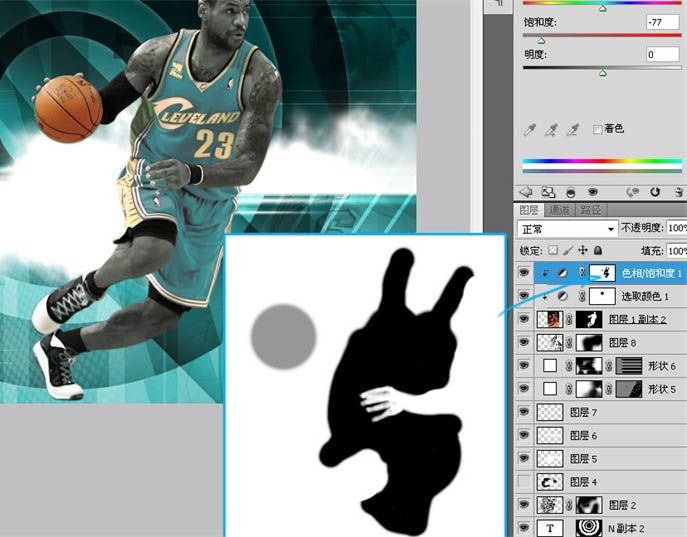
Task: Click mask link chain on 色相/饱和度 1
Action: point(582,273)
